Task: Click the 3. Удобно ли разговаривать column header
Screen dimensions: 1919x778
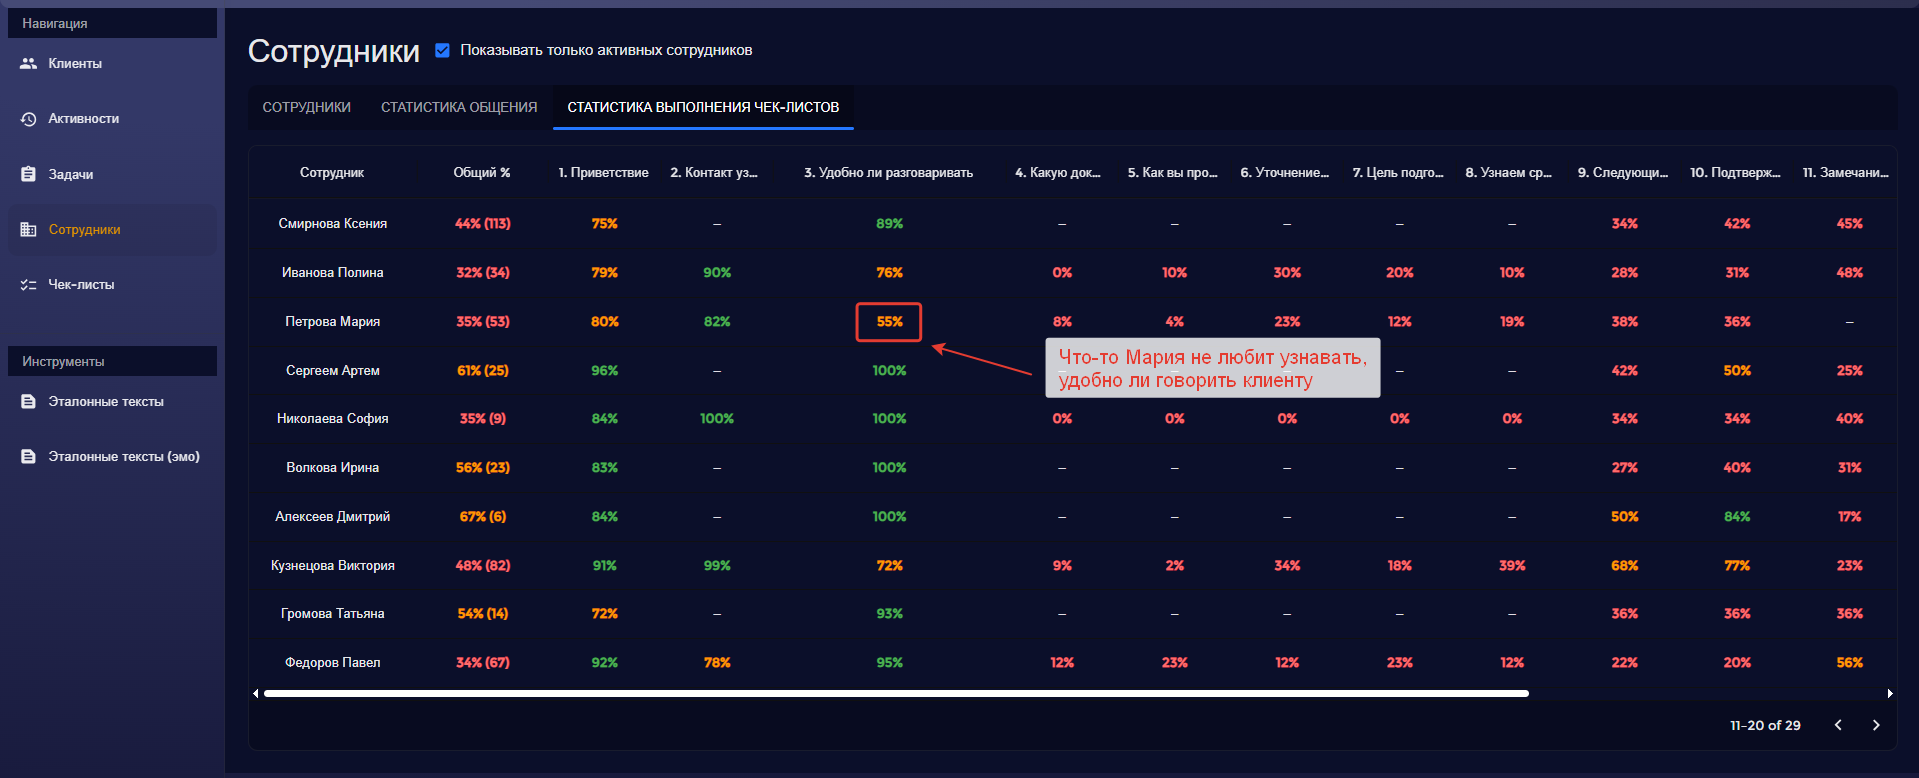Action: click(888, 173)
